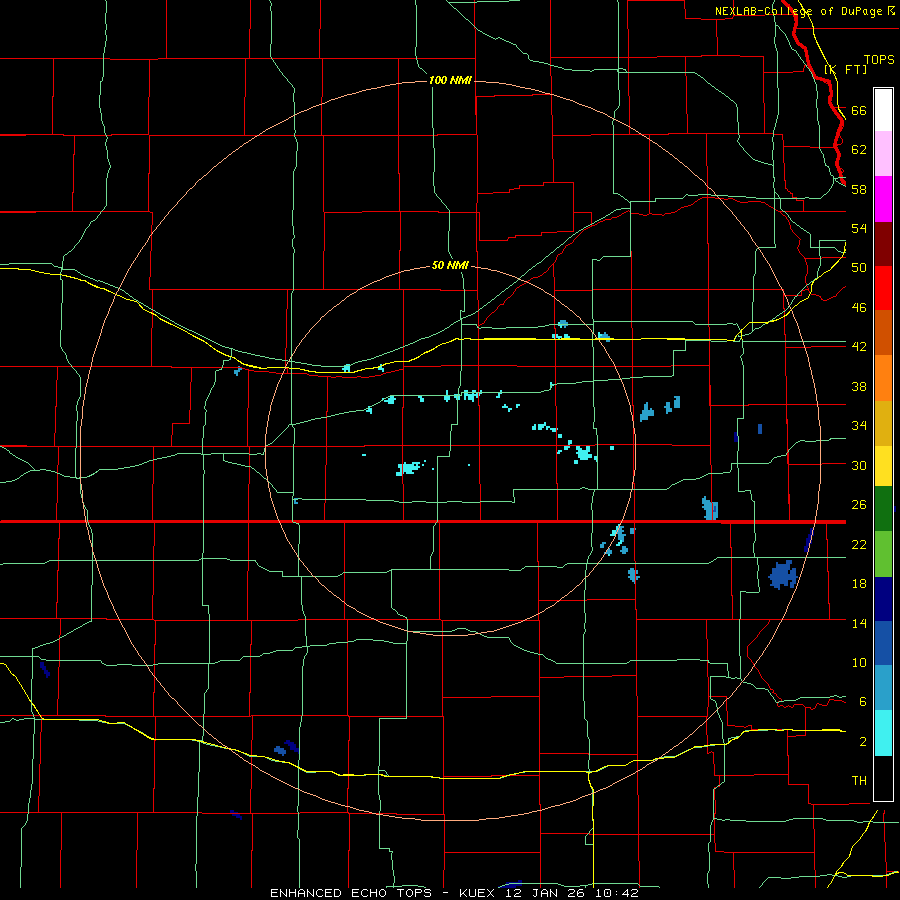900x900 pixels.
Task: Click the "58" legend value
Action: tap(859, 189)
